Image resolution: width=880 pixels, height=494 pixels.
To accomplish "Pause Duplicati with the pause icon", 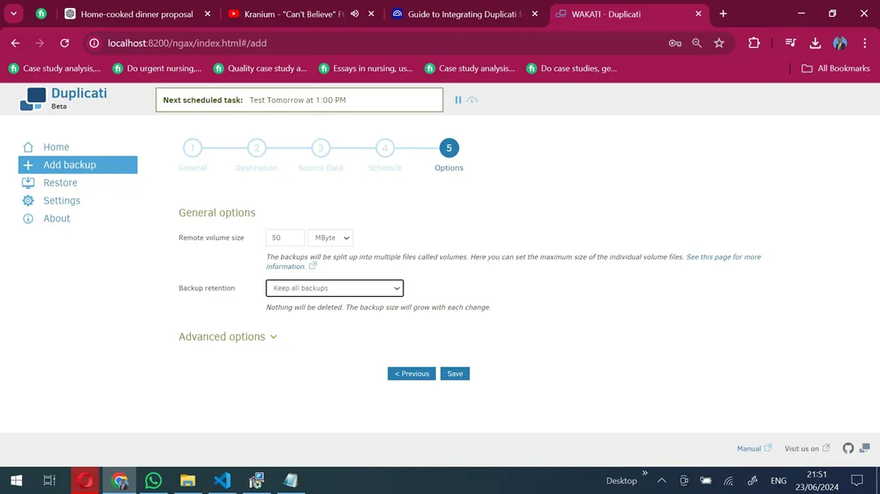I will (x=458, y=100).
